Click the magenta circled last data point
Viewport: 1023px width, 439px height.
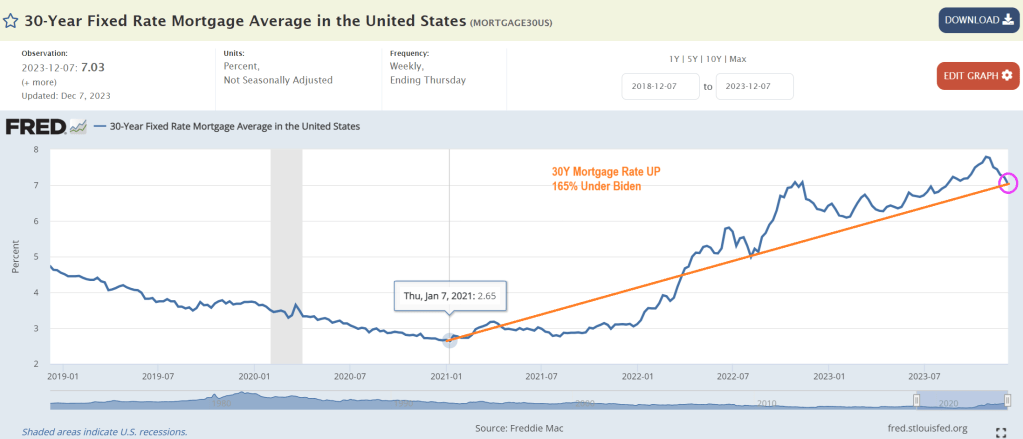pos(1007,182)
